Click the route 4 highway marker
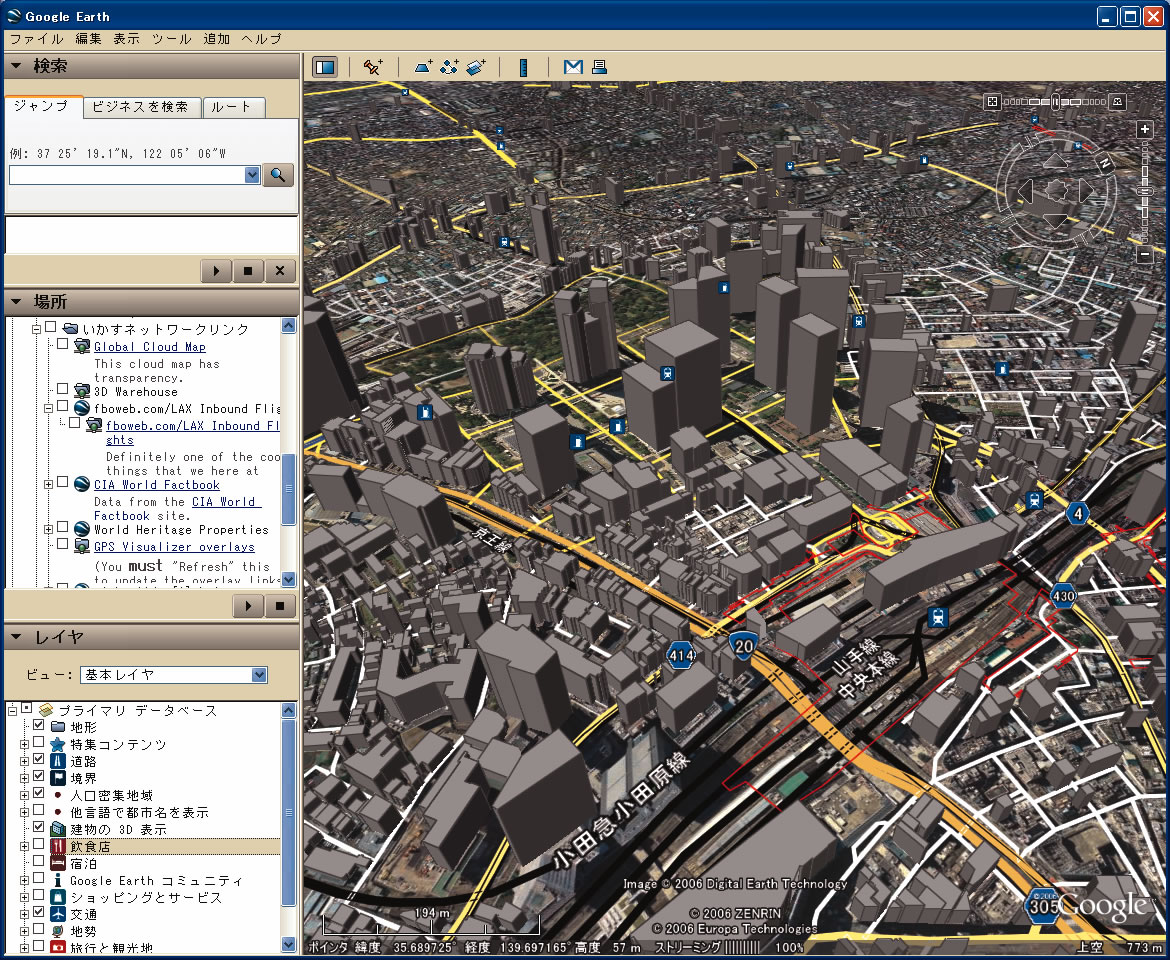The width and height of the screenshot is (1170, 960). coord(1077,512)
